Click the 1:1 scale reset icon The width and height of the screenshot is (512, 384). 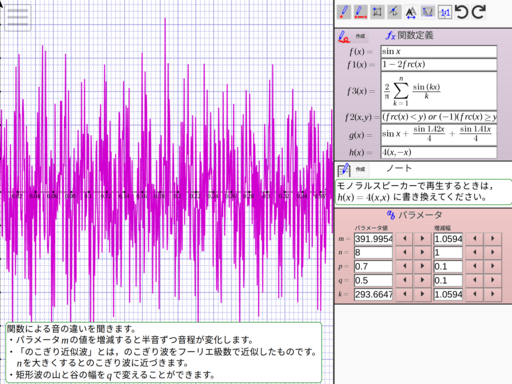tap(445, 12)
